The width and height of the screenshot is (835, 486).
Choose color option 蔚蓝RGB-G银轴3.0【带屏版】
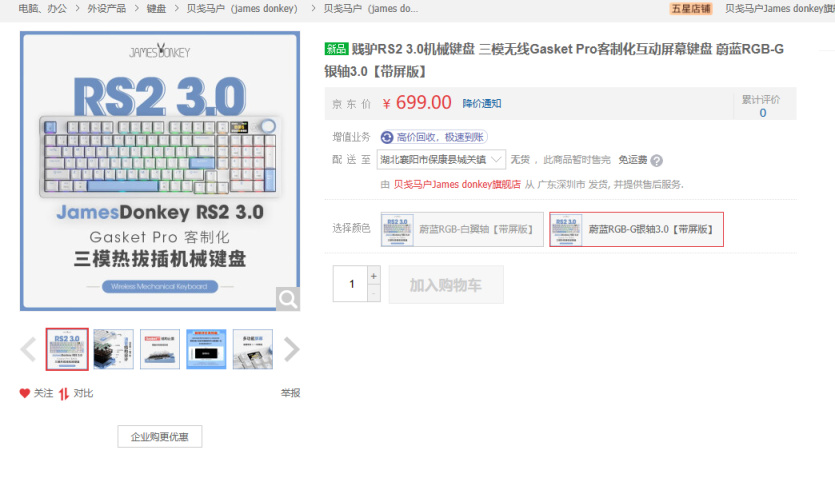(x=636, y=229)
